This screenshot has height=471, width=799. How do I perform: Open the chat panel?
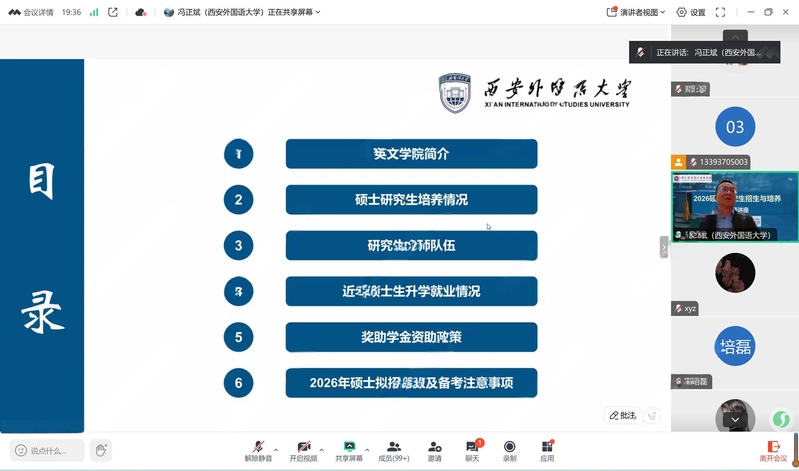pos(472,450)
